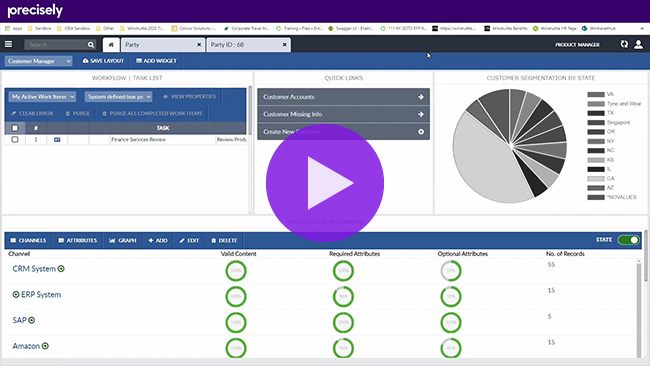Click the Save Layout button
Image resolution: width=650 pixels, height=366 pixels.
[x=103, y=61]
